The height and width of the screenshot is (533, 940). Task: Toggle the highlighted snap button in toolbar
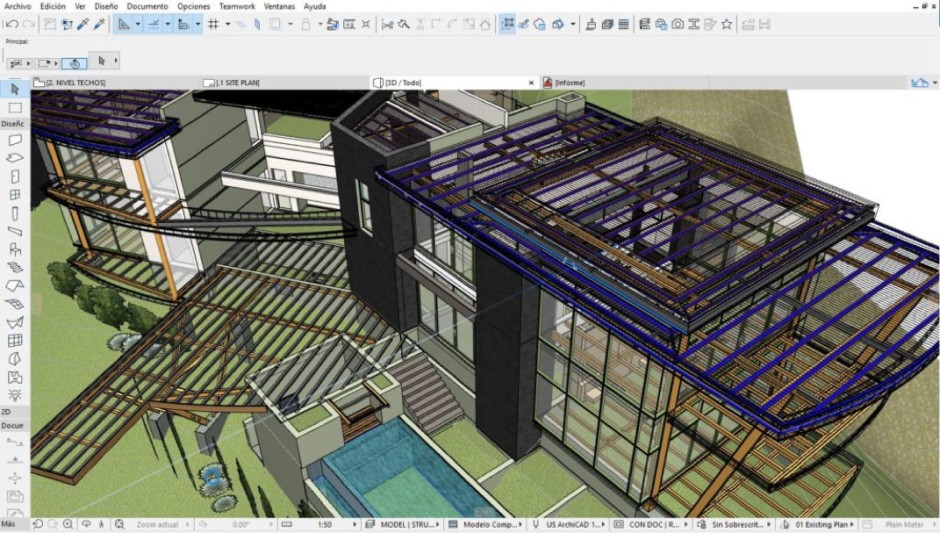point(508,23)
